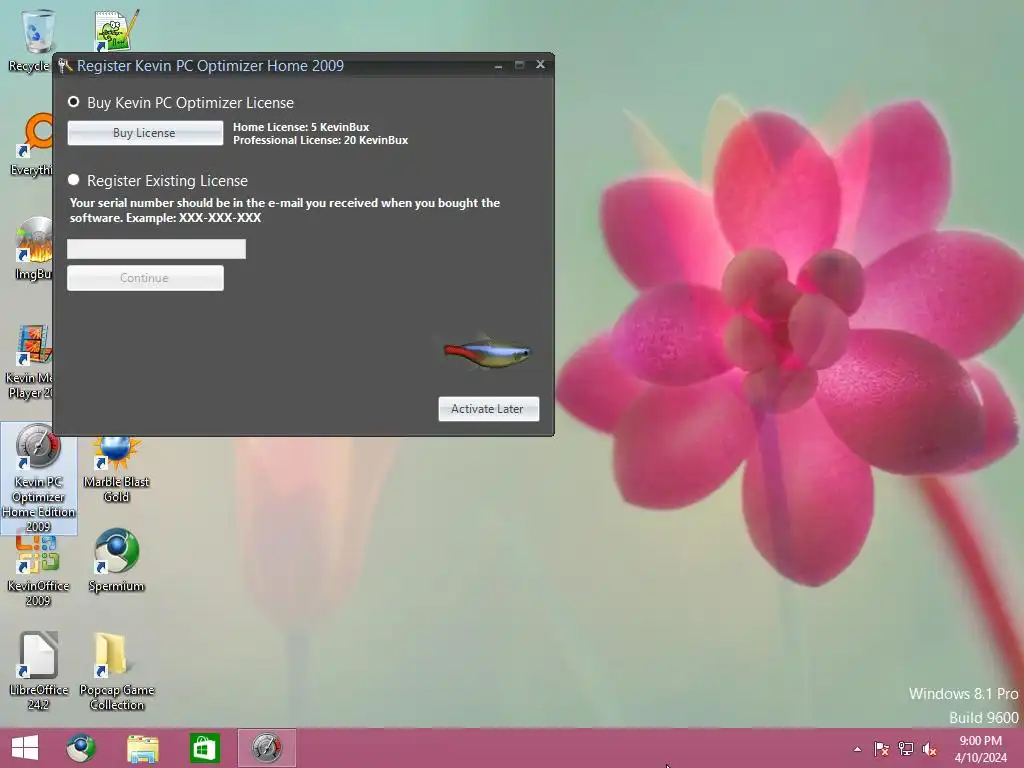The height and width of the screenshot is (768, 1024).
Task: Open the network status tray icon
Action: (x=906, y=749)
